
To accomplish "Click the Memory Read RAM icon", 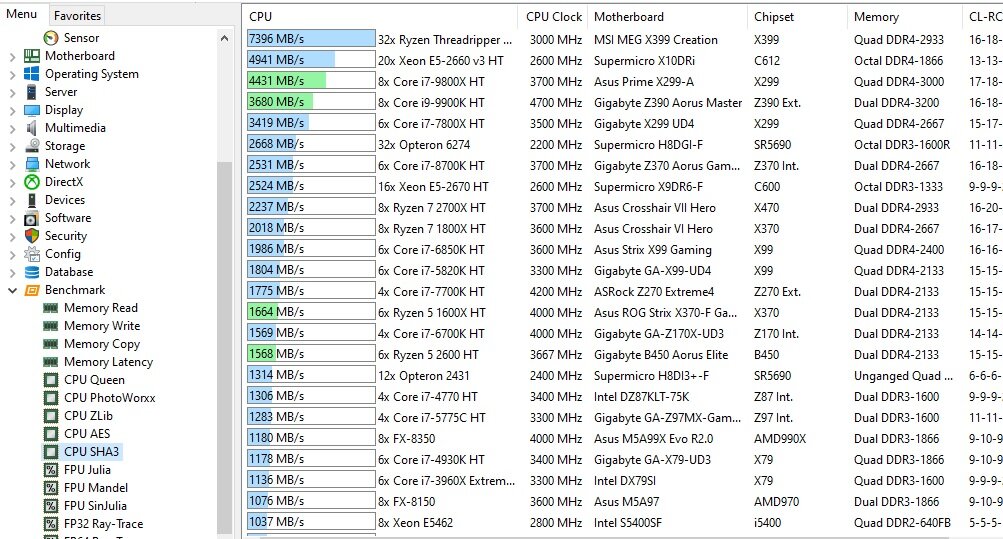I will [x=51, y=308].
